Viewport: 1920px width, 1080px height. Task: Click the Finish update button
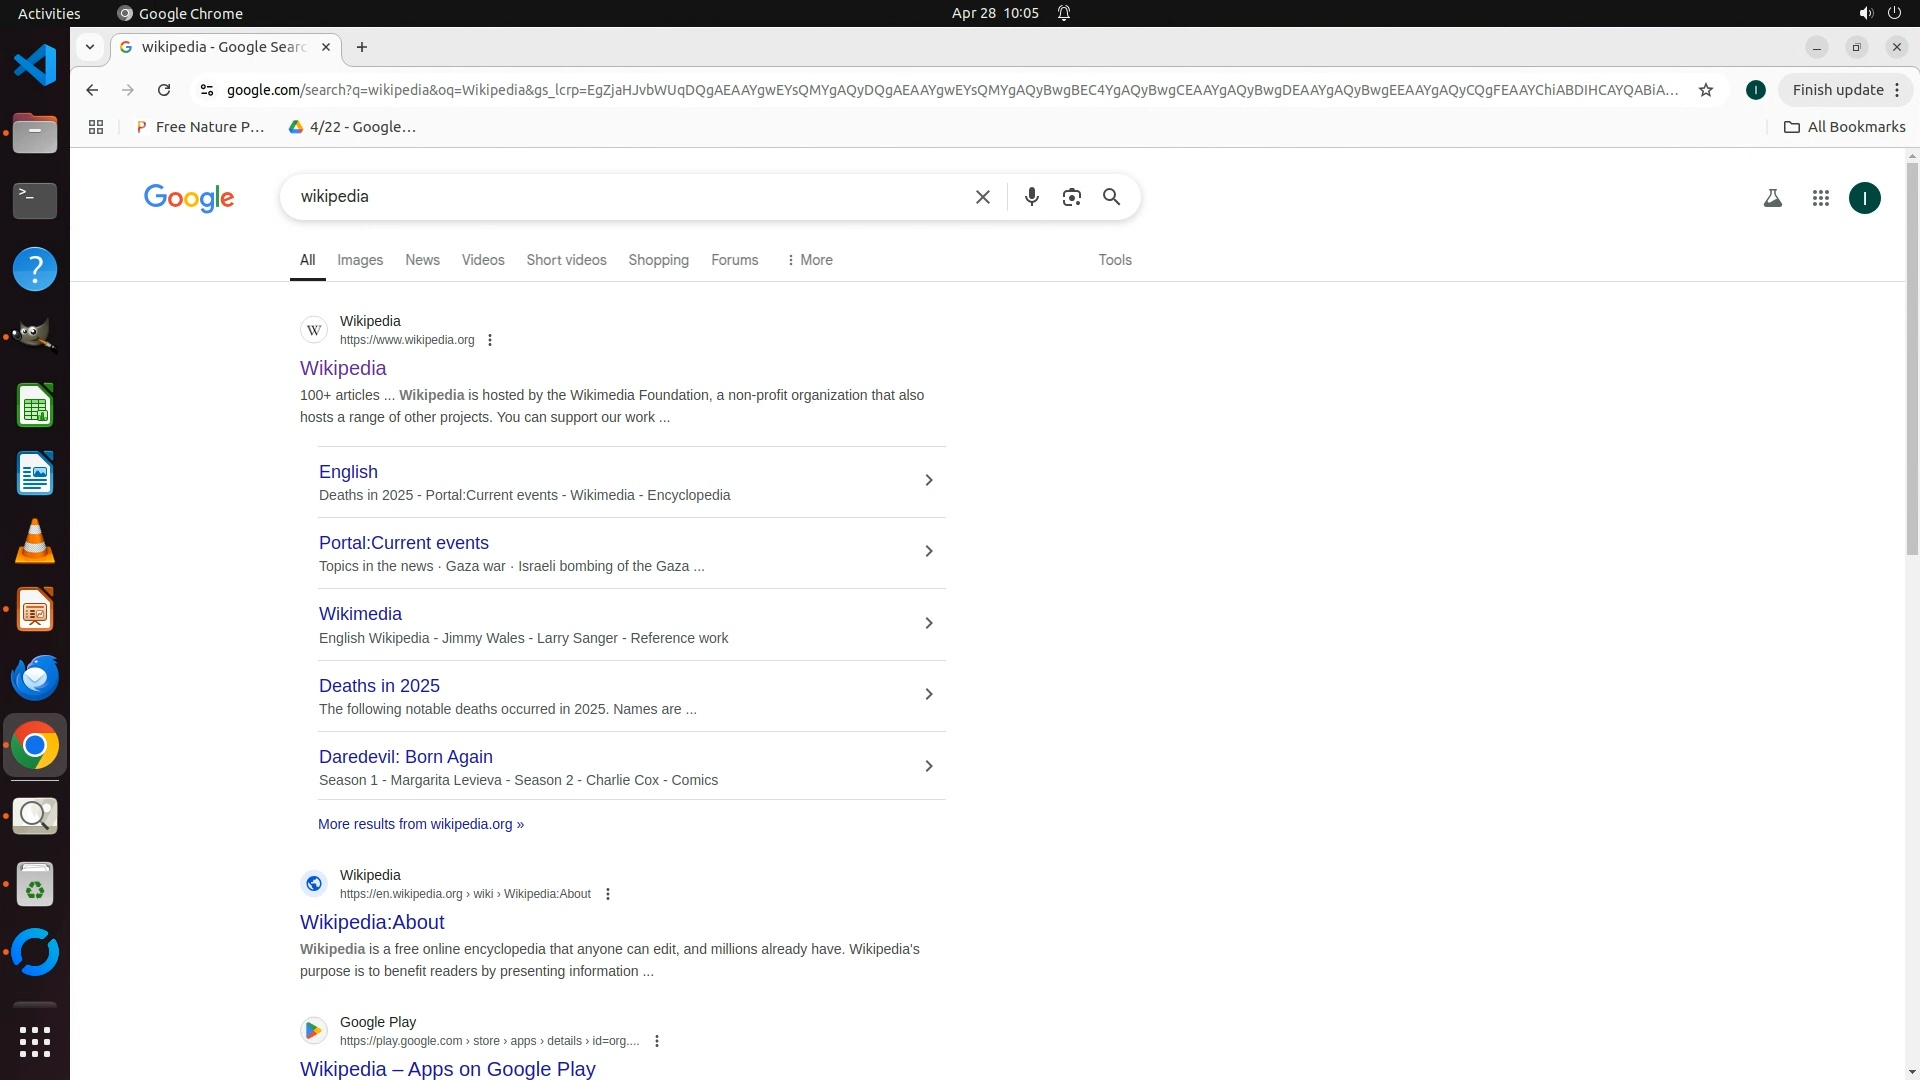tap(1837, 90)
